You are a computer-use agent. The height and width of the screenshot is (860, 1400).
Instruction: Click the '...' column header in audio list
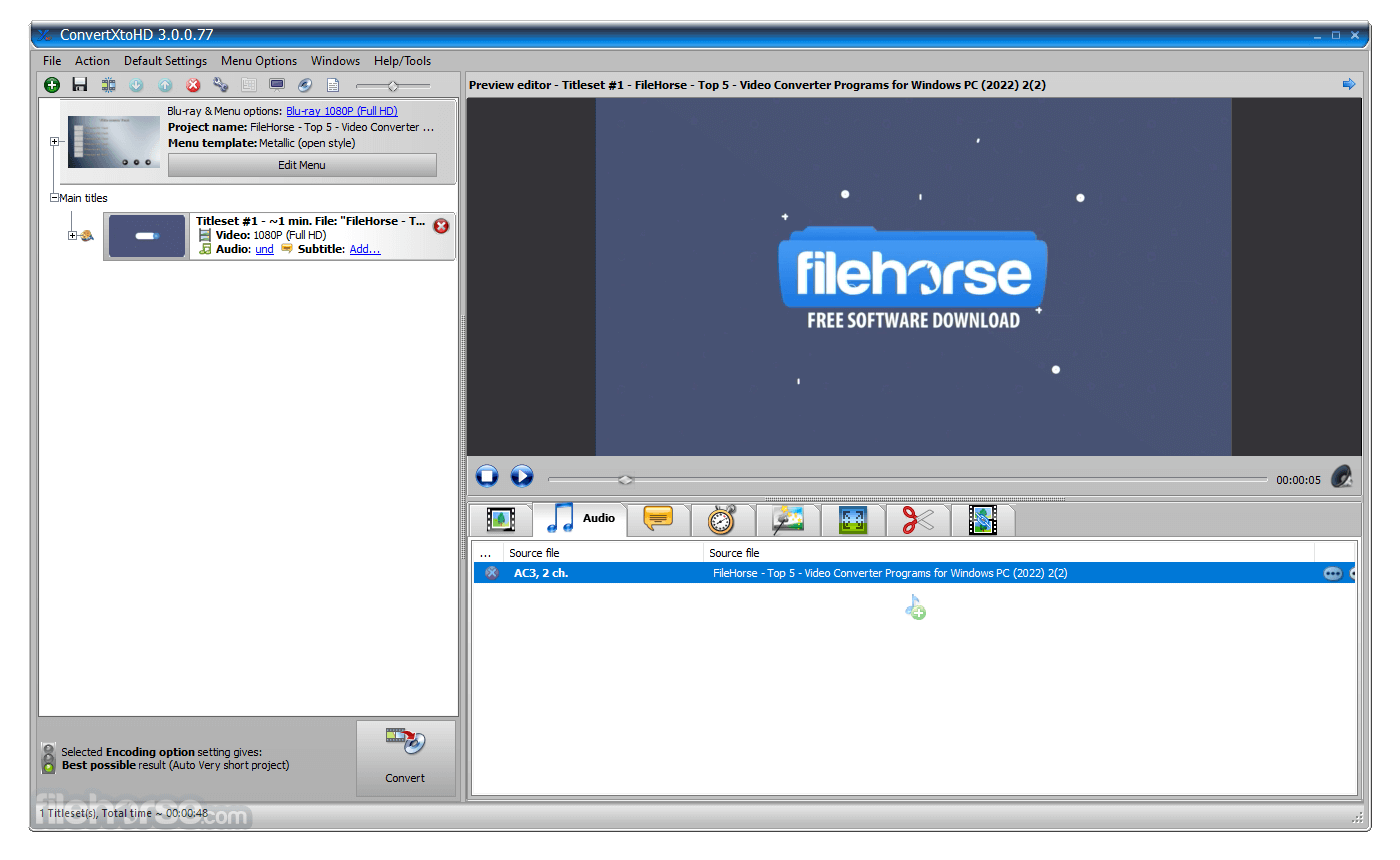pyautogui.click(x=488, y=553)
